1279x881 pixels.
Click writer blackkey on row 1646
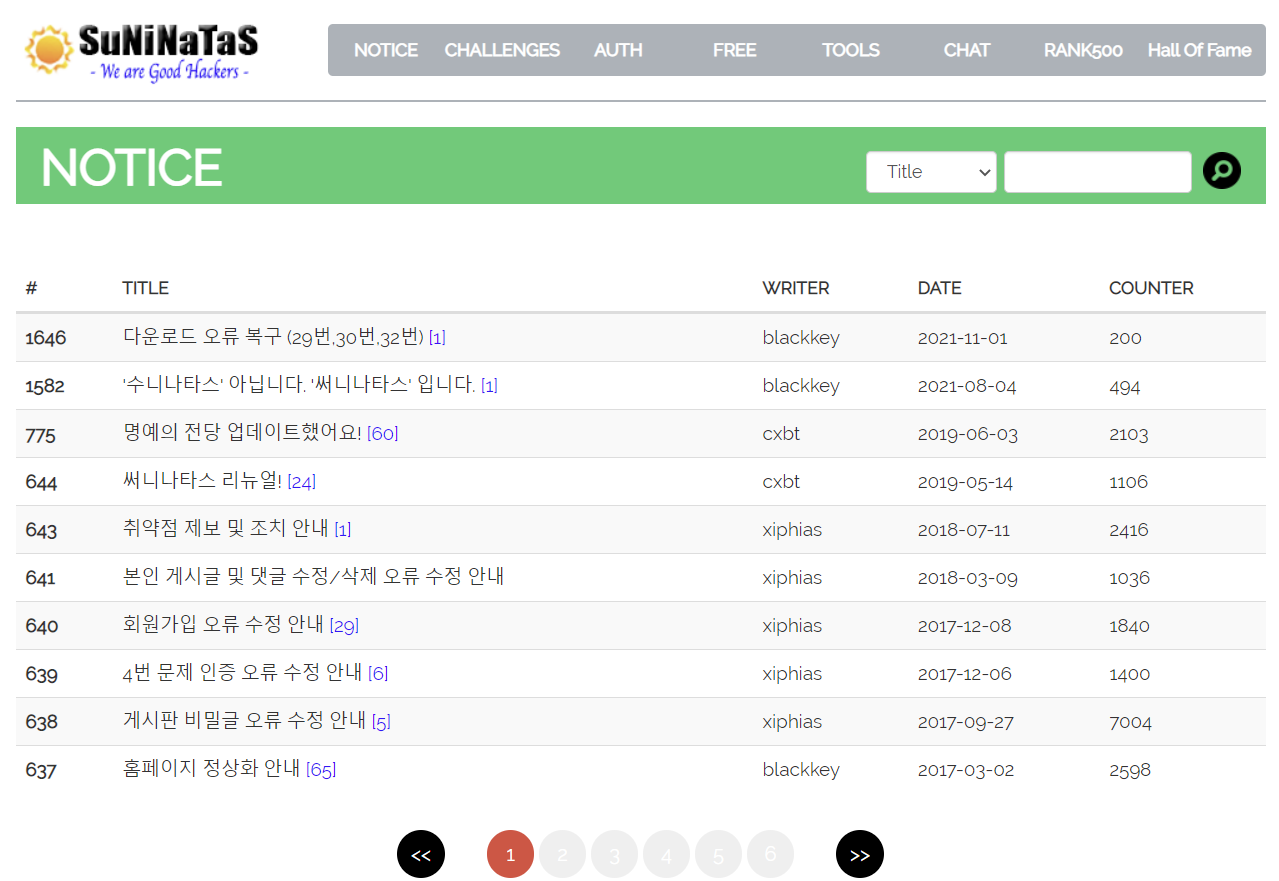coord(801,338)
